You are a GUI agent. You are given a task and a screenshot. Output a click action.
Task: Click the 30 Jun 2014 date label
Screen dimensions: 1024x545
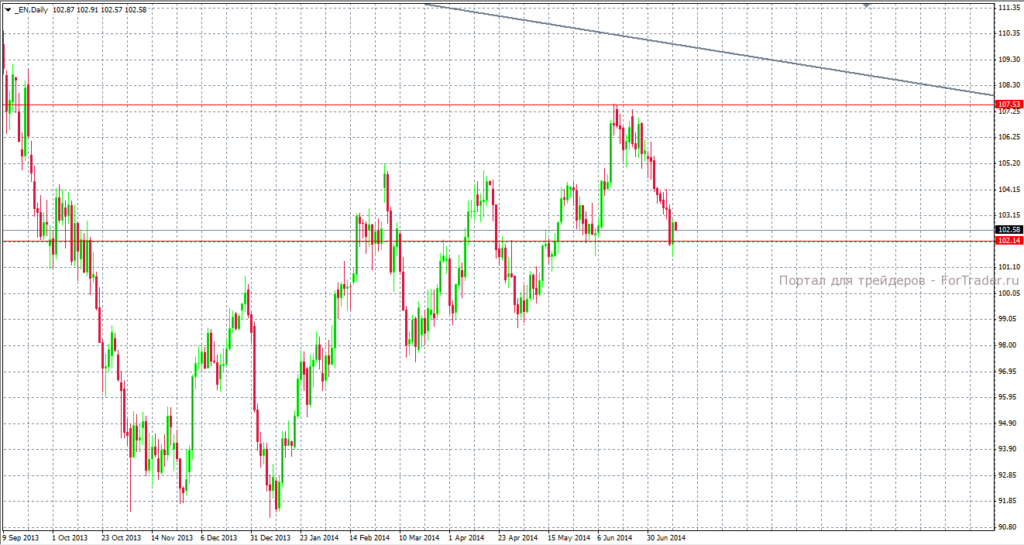(x=666, y=538)
